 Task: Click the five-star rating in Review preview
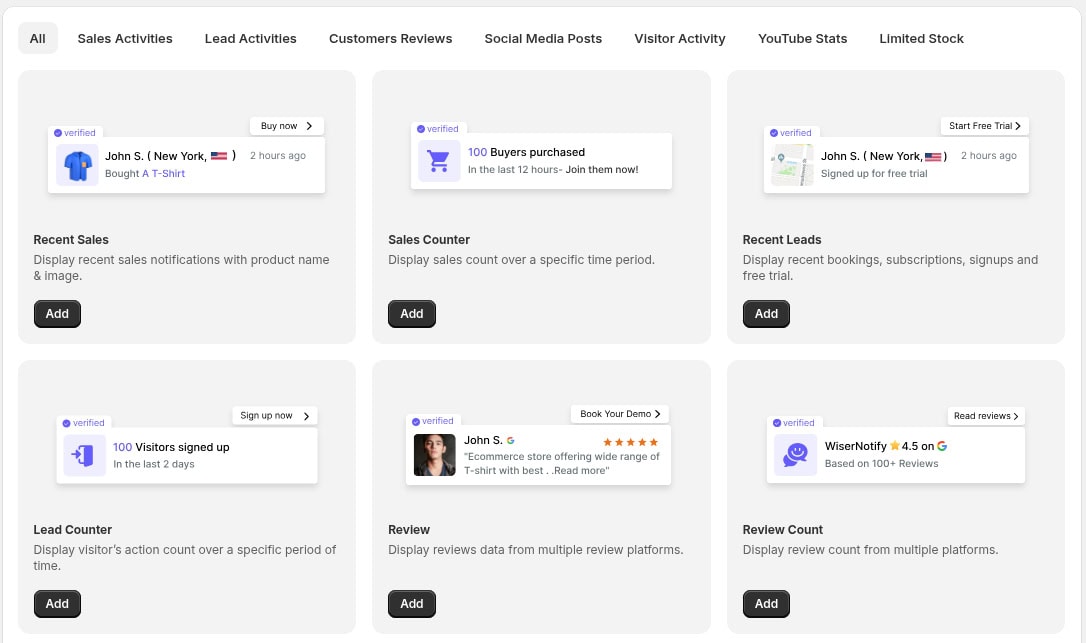coord(630,441)
